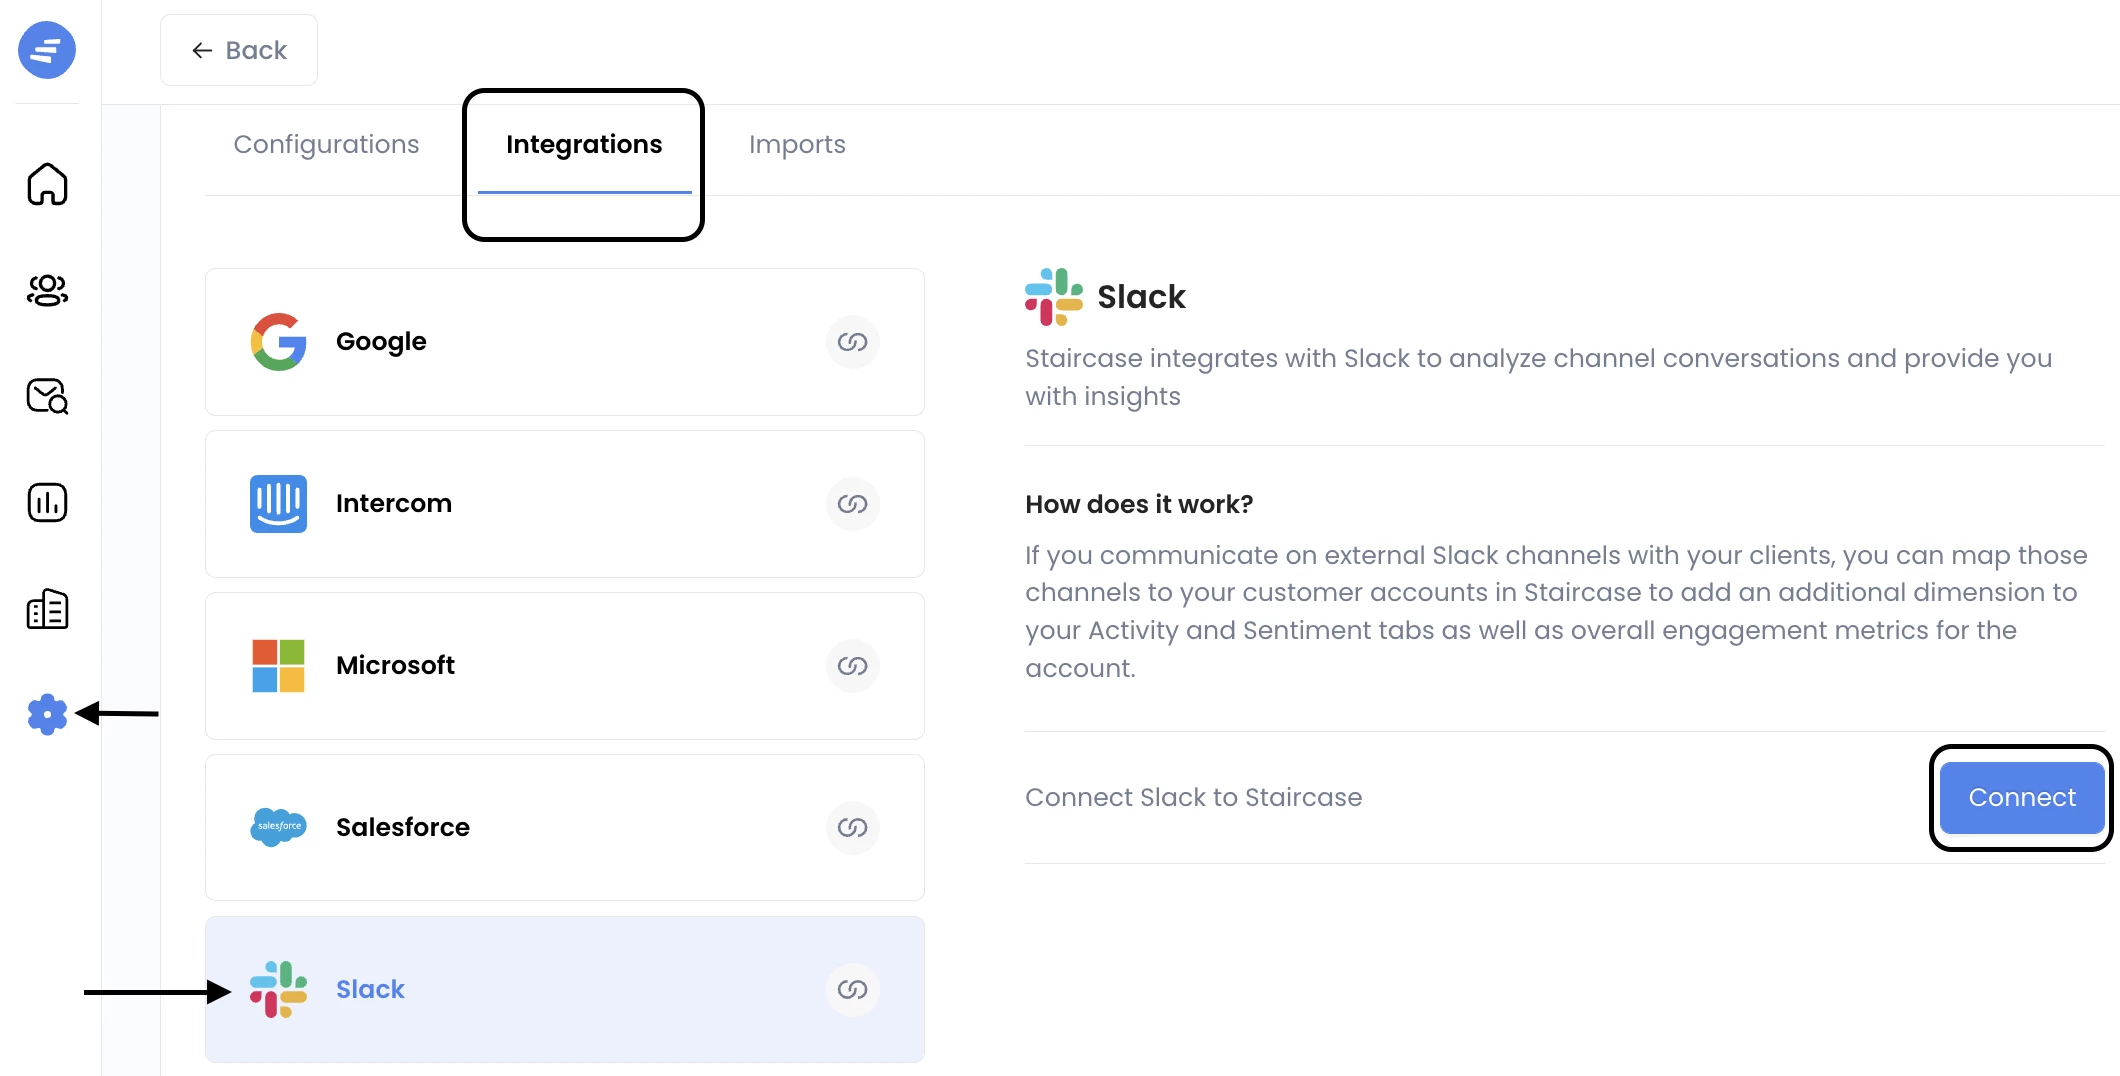This screenshot has width=2120, height=1076.
Task: Click the Google link icon
Action: click(852, 342)
